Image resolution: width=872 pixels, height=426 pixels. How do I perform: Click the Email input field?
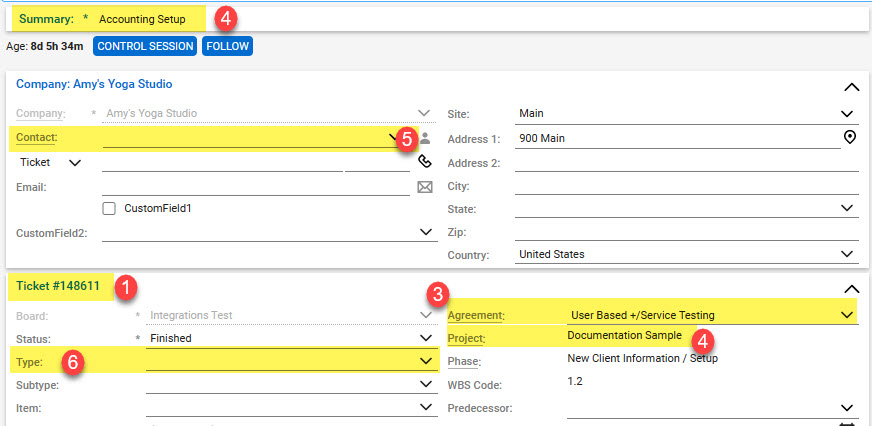[x=256, y=187]
